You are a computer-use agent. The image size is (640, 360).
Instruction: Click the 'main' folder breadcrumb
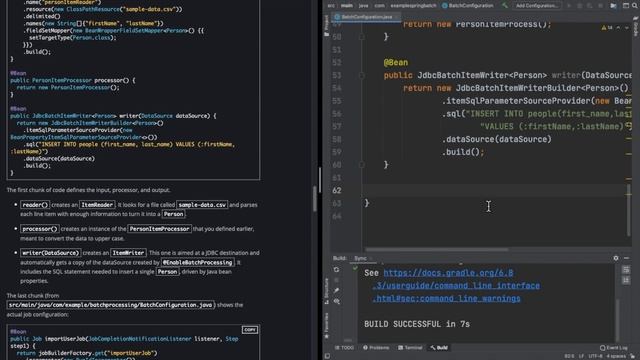click(x=347, y=6)
